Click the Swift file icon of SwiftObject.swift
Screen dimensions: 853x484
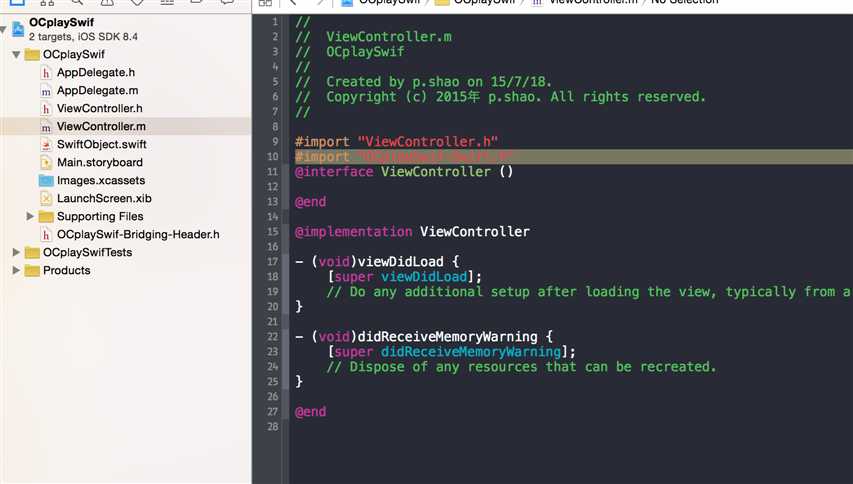pos(46,144)
